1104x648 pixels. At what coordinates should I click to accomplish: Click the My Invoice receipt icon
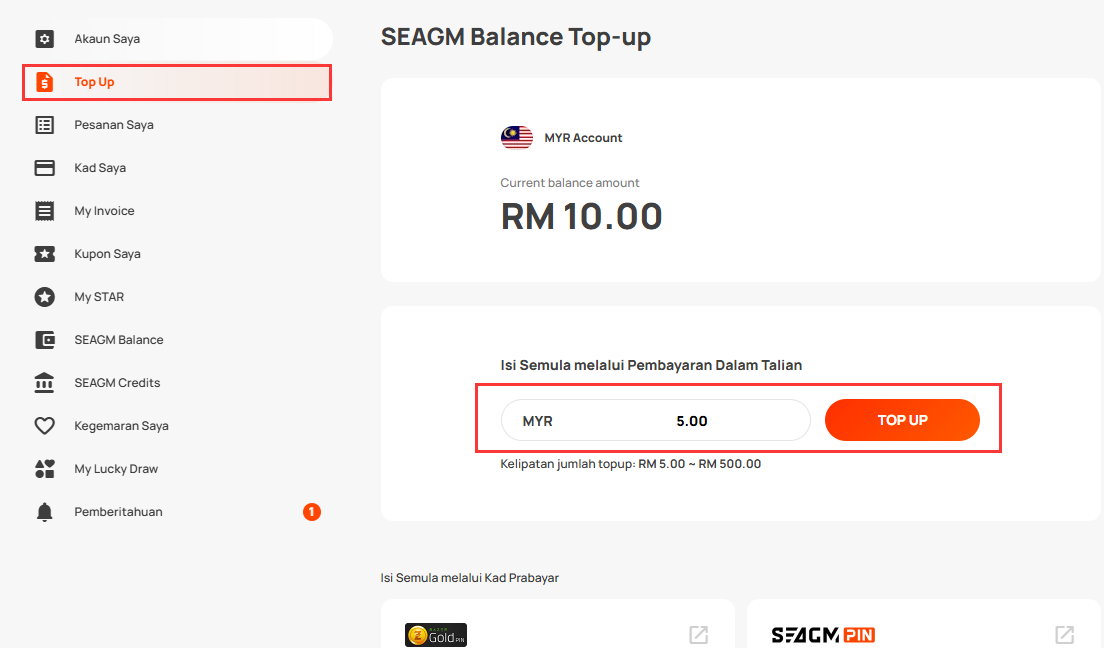pyautogui.click(x=44, y=211)
